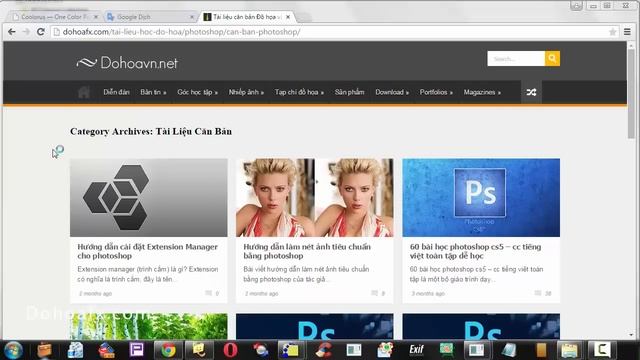
Task: Open link Hướng dẫn làm nét ảnh tiêu chuẩn
Action: (x=307, y=251)
